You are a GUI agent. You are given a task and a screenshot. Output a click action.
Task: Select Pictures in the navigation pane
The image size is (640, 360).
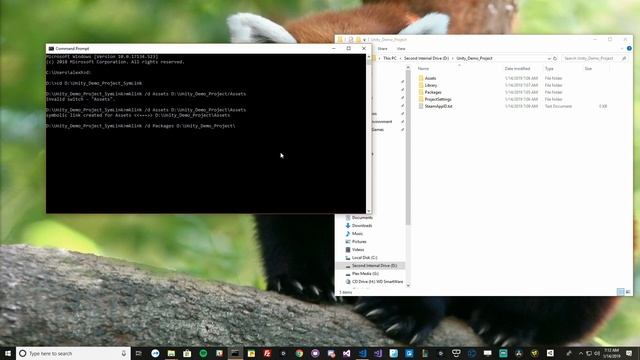359,242
